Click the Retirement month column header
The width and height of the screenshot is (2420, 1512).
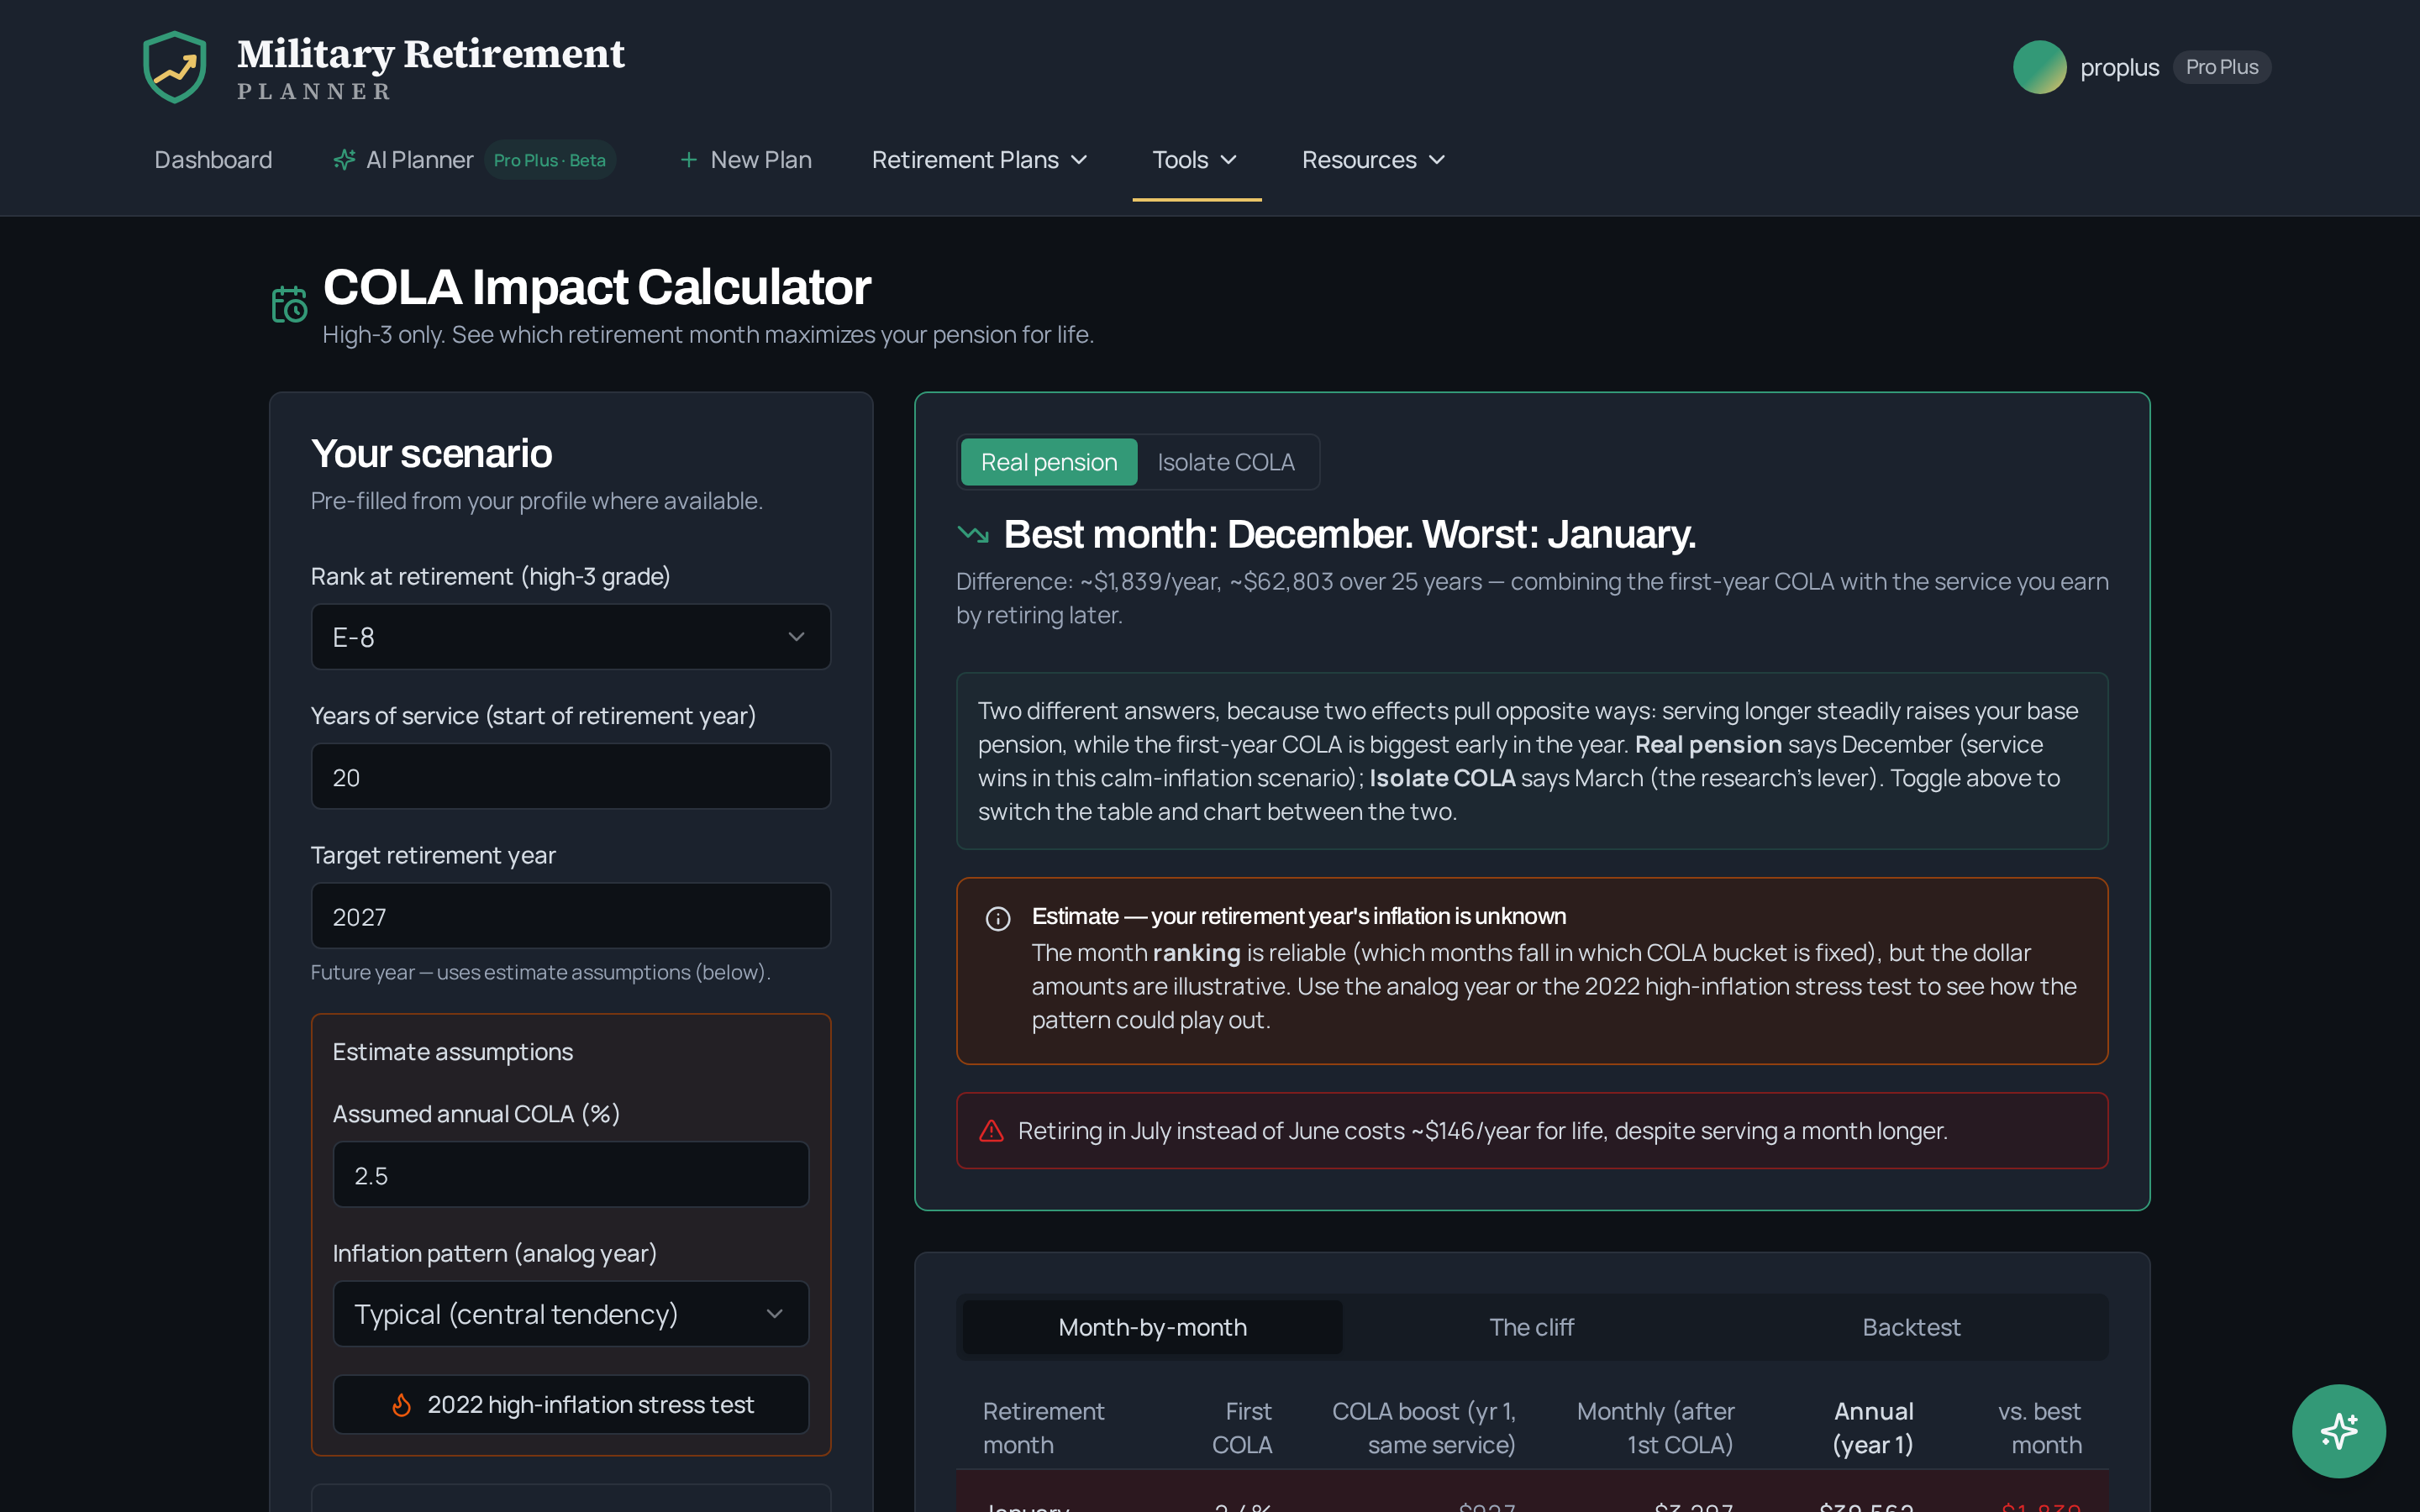pyautogui.click(x=1044, y=1428)
